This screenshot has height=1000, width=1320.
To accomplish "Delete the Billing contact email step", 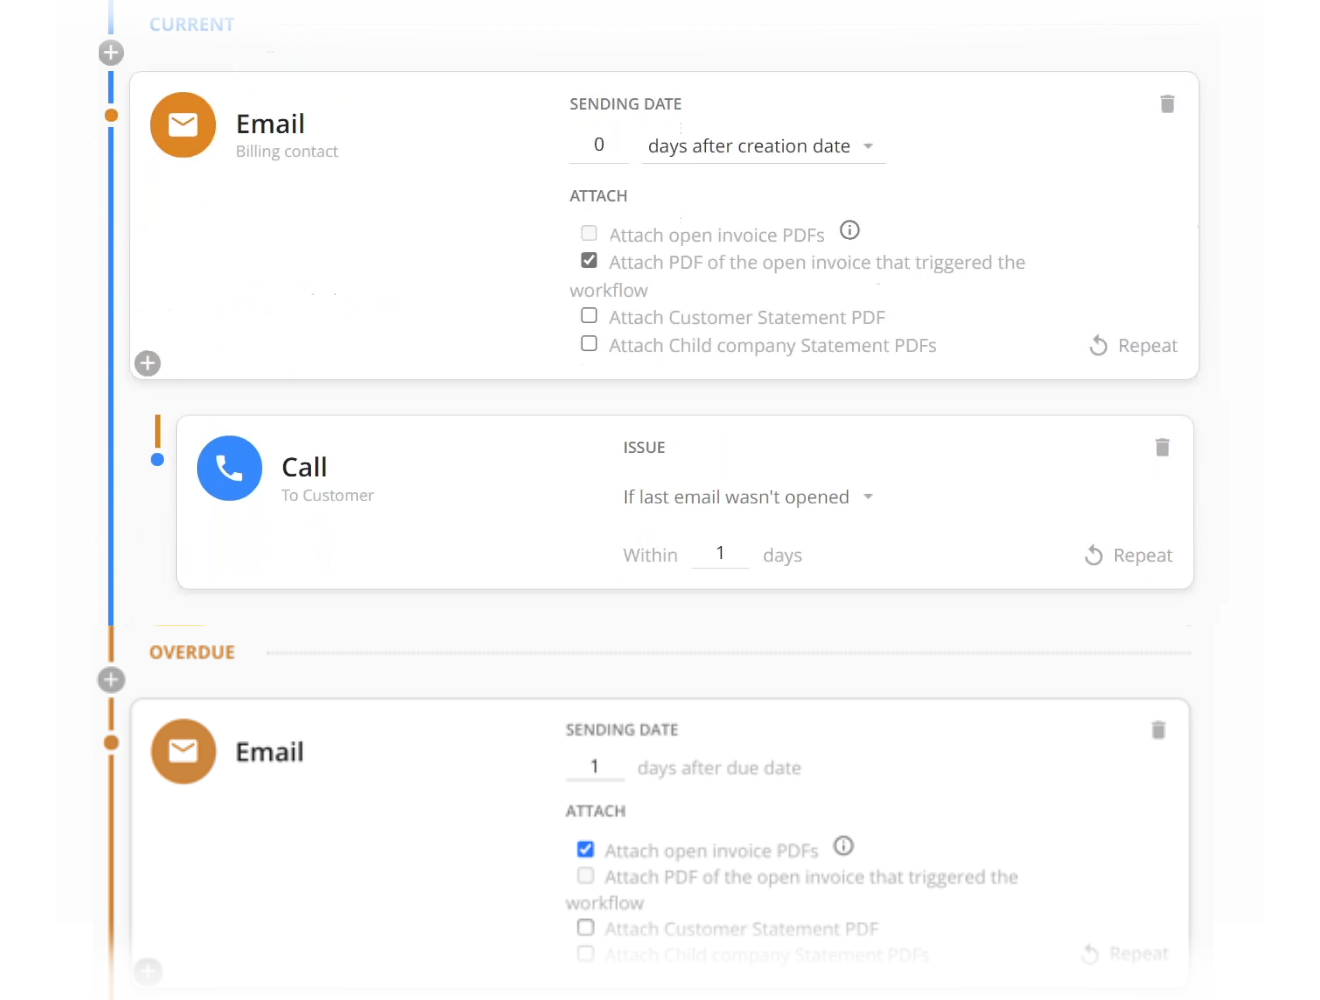I will point(1166,104).
